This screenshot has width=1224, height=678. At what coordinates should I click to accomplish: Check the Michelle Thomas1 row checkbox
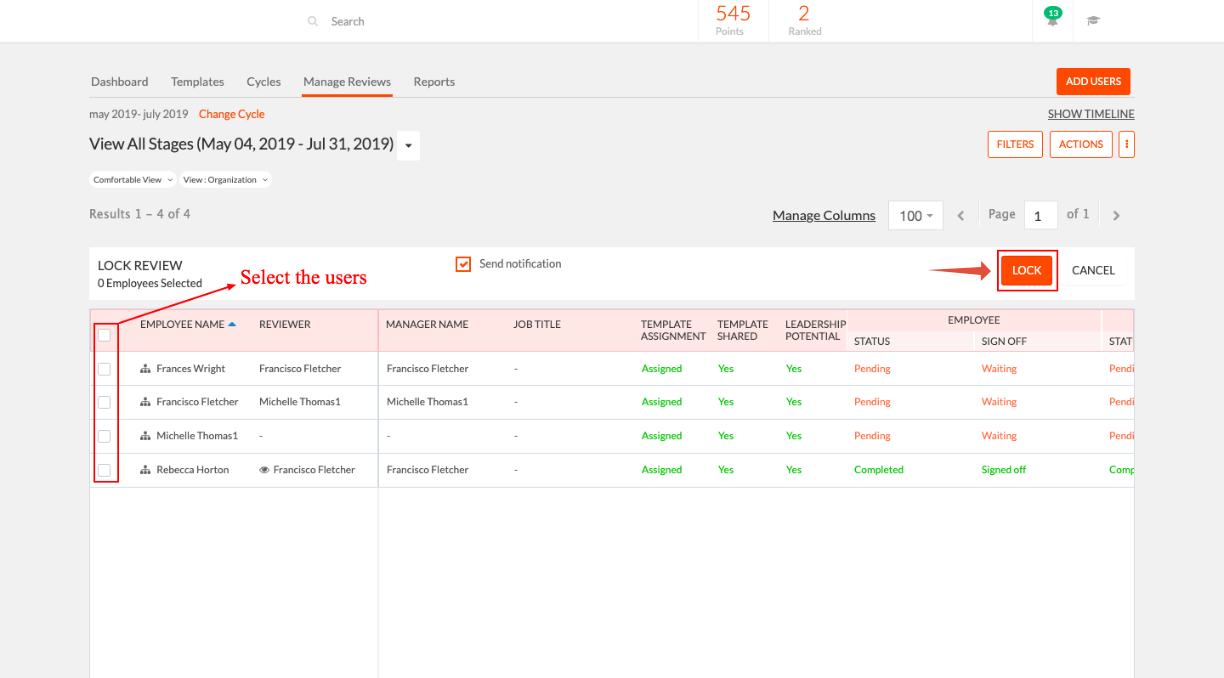(x=104, y=436)
